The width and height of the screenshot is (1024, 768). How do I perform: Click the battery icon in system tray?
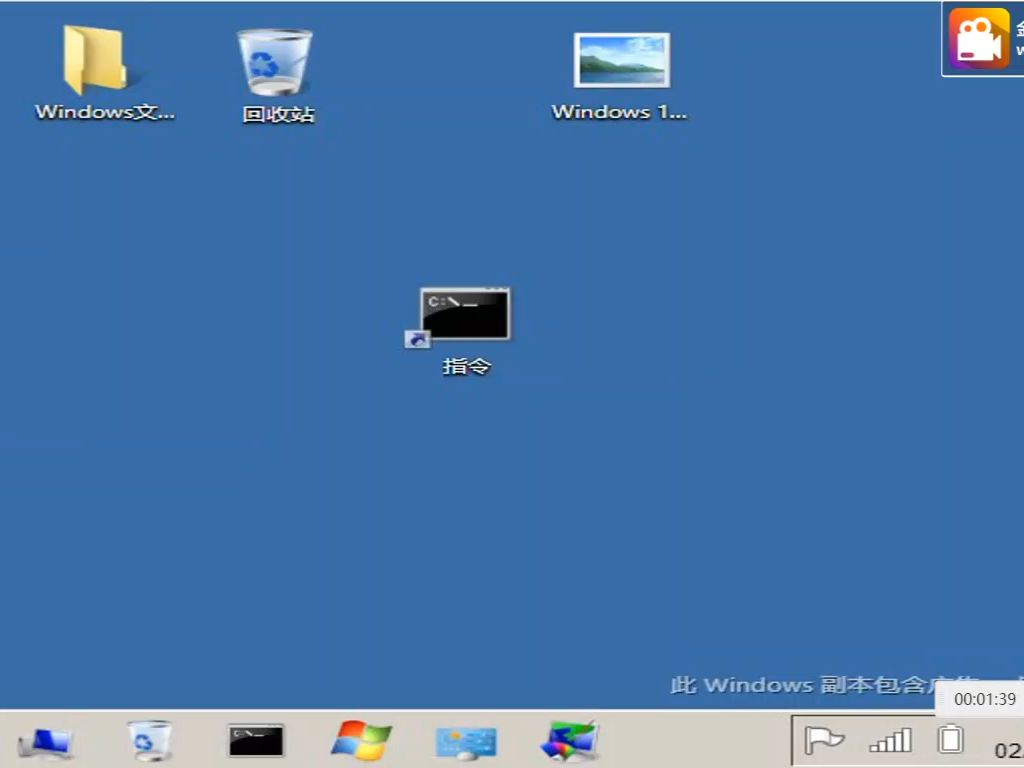click(x=951, y=739)
